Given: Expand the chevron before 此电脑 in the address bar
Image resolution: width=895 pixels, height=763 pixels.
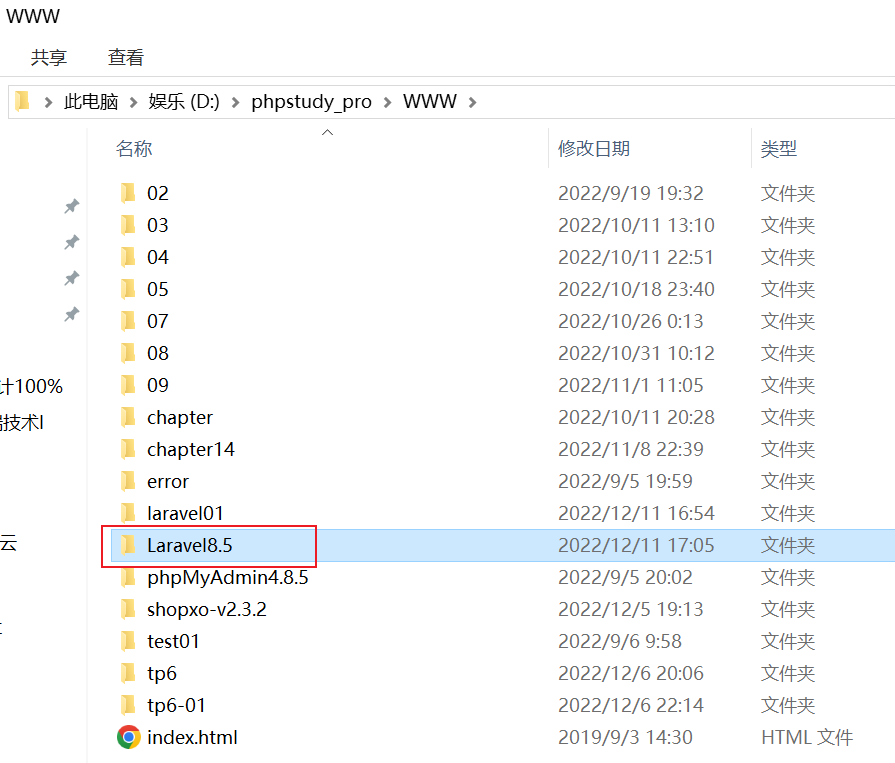Looking at the screenshot, I should (49, 102).
